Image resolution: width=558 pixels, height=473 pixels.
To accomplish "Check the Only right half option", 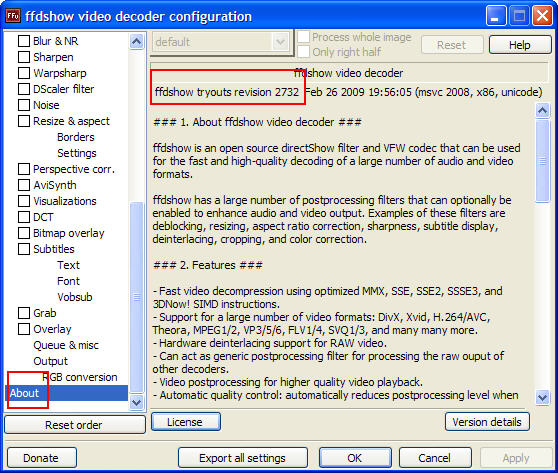I will pos(303,52).
